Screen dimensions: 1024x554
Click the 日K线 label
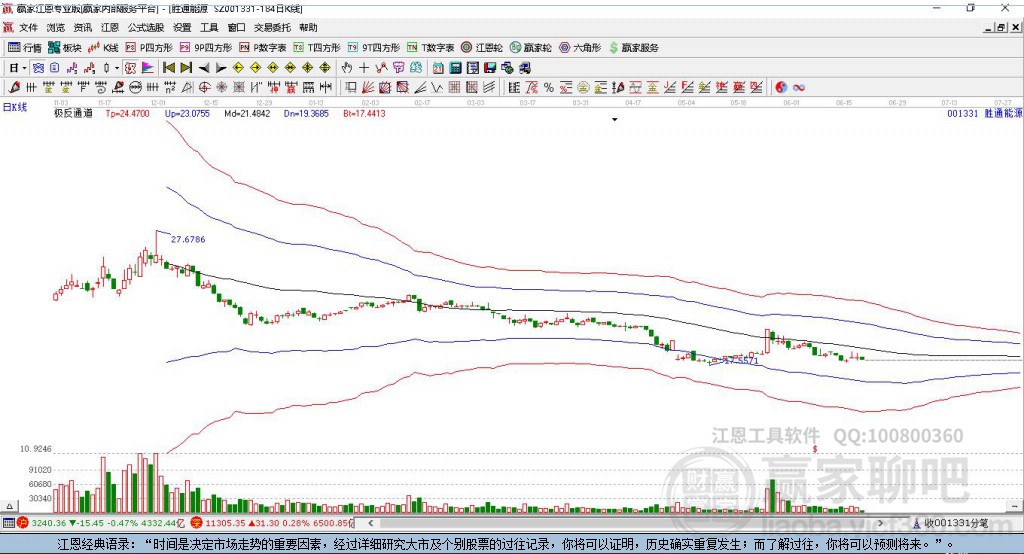pyautogui.click(x=15, y=106)
